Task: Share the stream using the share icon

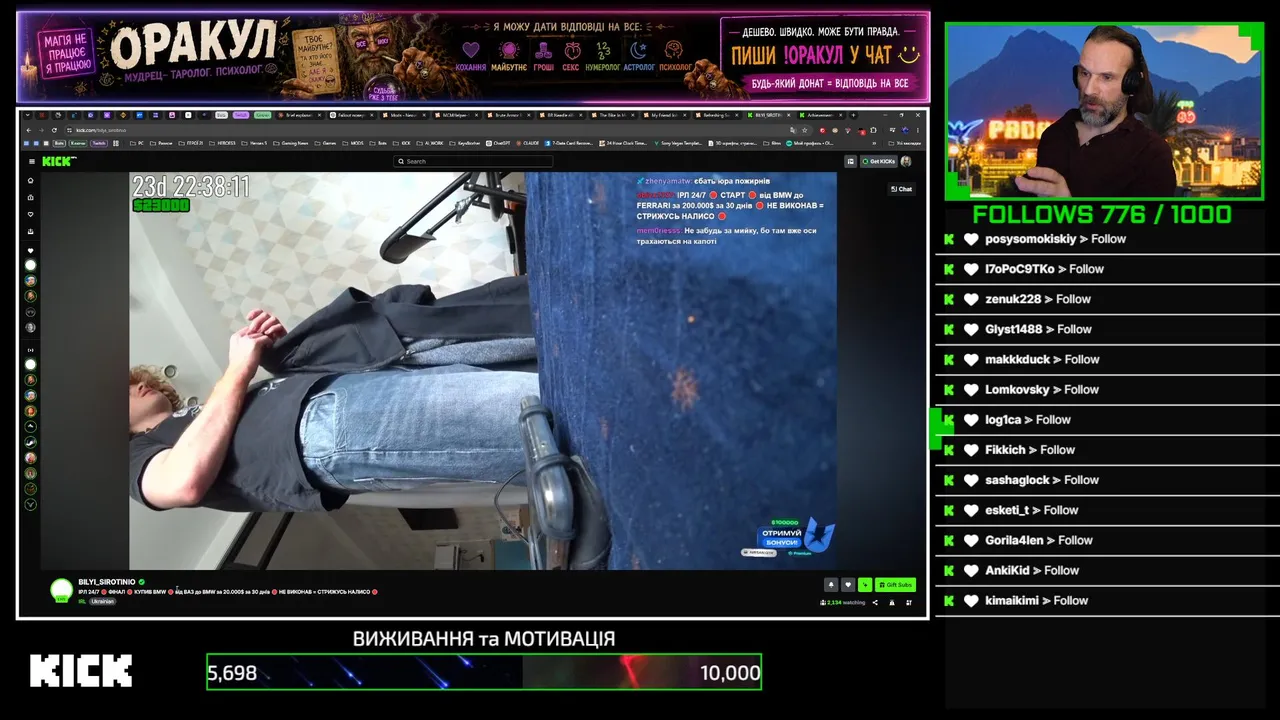Action: (875, 602)
